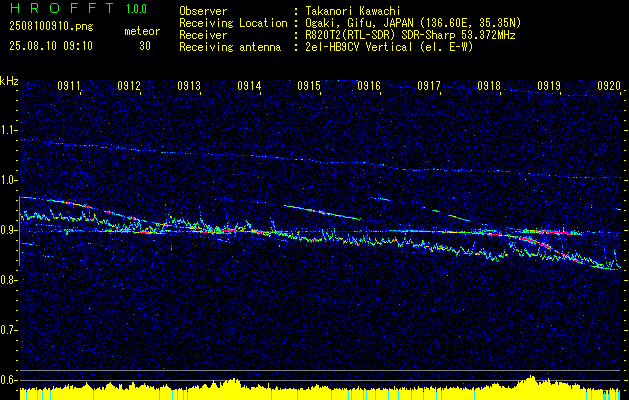
Task: Click time marker 0911
Action: (x=69, y=85)
